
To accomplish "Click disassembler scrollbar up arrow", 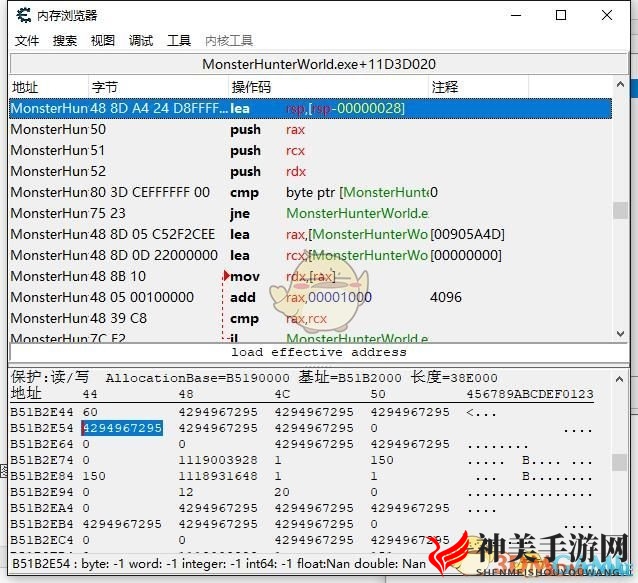I will [620, 85].
